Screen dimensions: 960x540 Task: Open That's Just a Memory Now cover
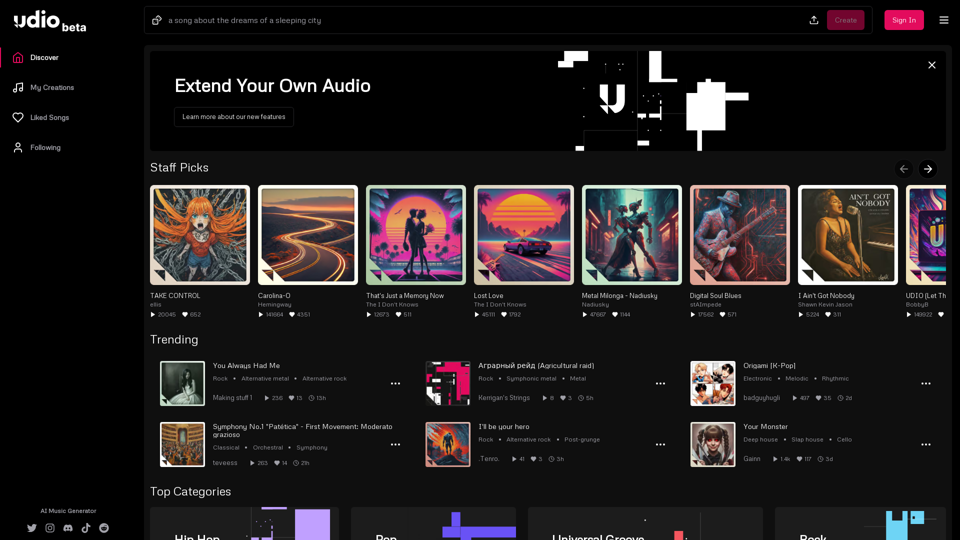(416, 235)
